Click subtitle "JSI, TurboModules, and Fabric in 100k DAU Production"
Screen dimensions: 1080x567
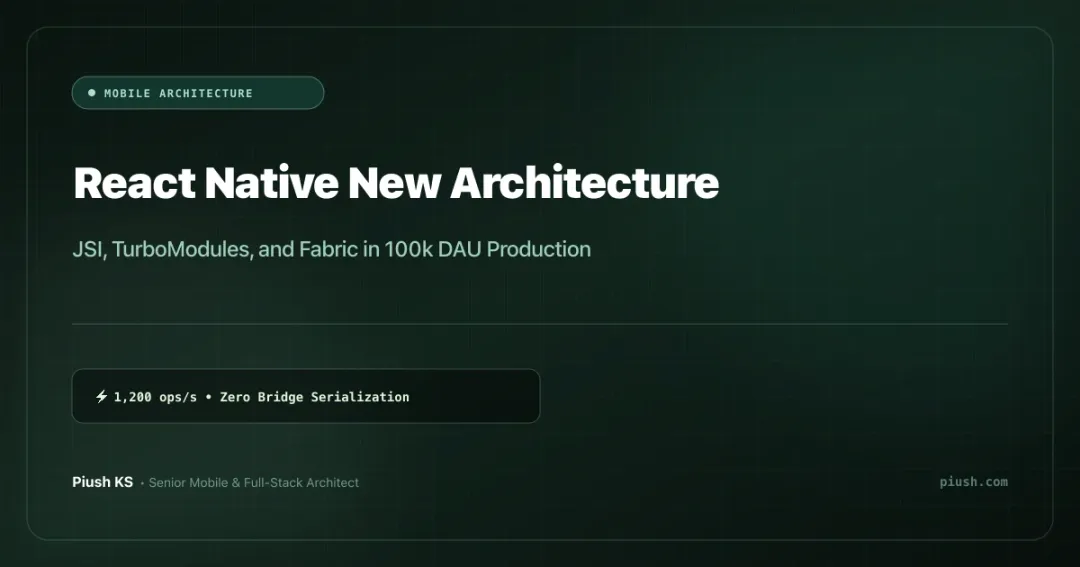(331, 249)
